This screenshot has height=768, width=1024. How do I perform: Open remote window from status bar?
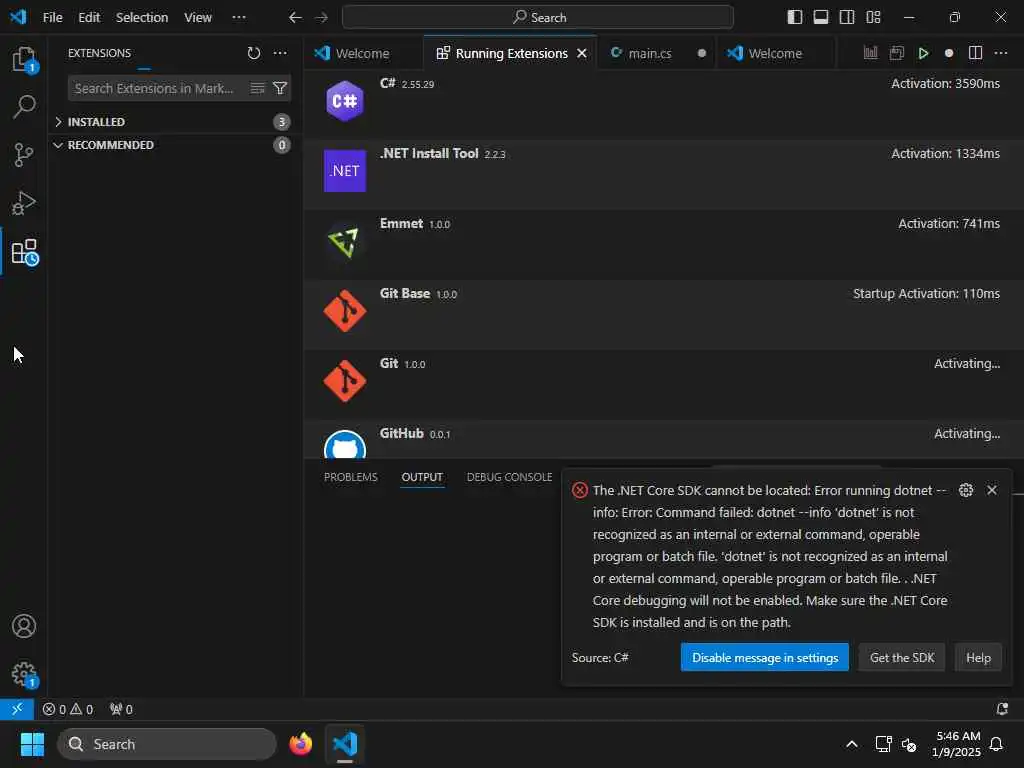coord(17,709)
